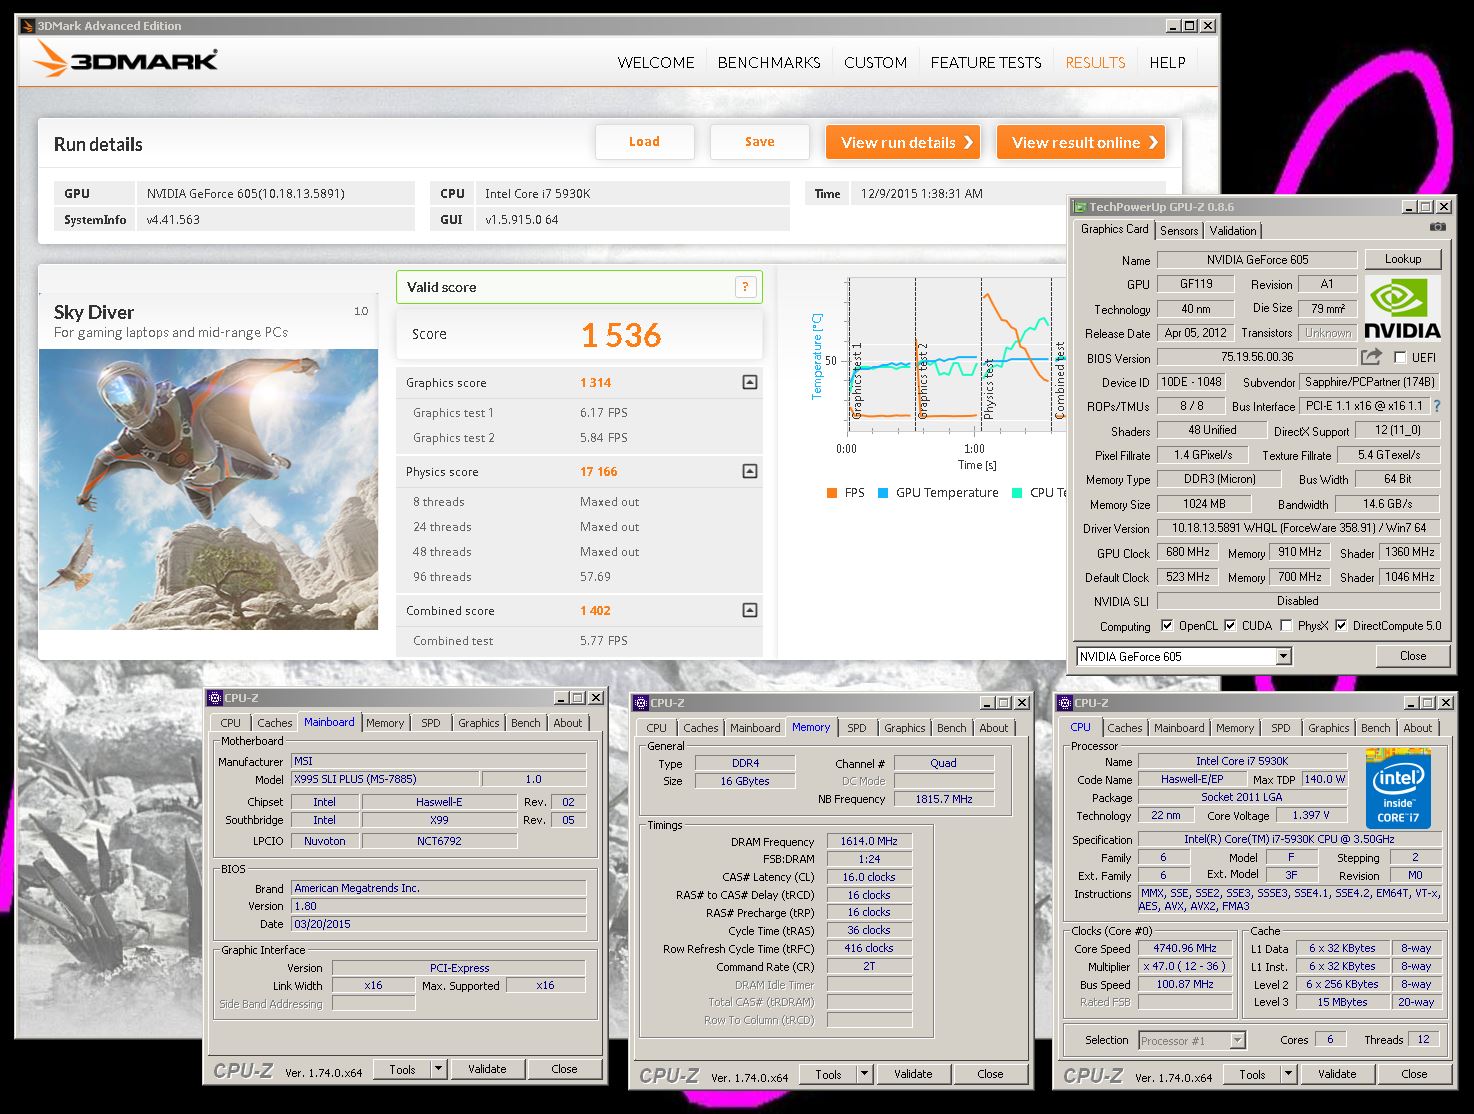
Task: Switch to the Validation tab in GPU-Z
Action: pyautogui.click(x=1233, y=230)
